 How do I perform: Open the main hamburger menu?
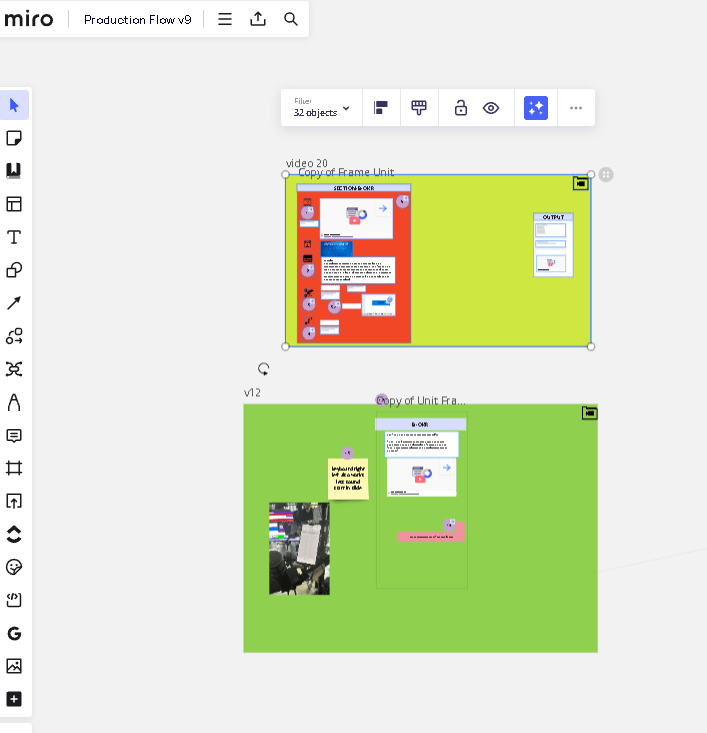click(225, 19)
